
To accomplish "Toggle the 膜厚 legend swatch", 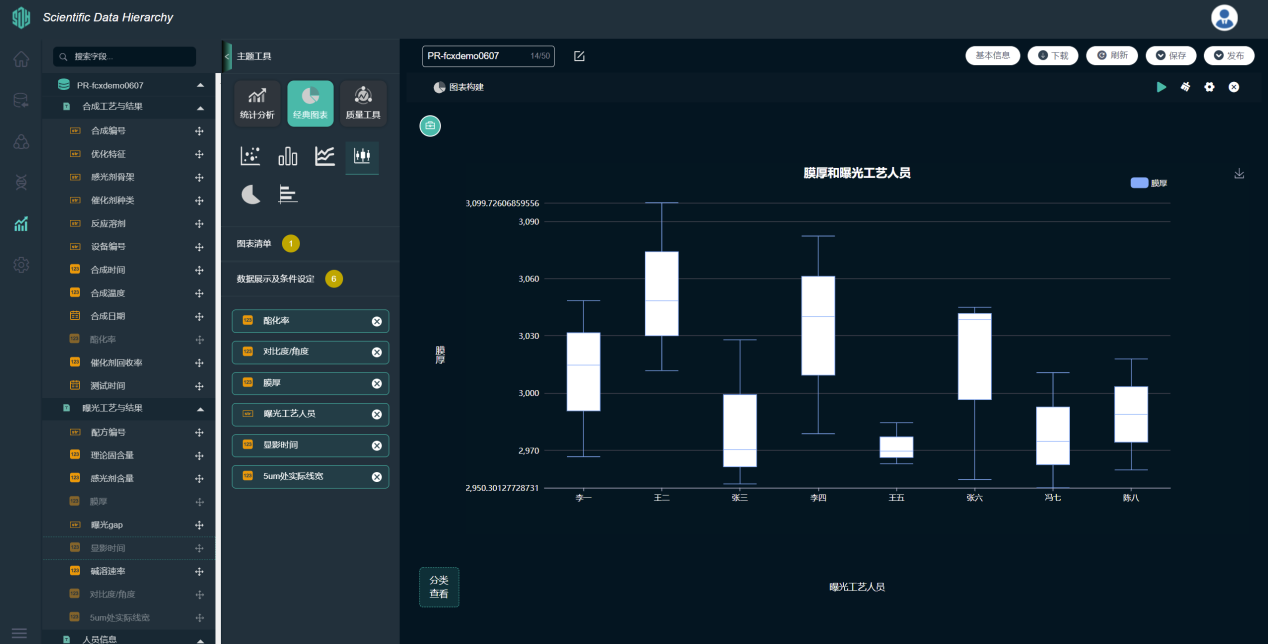I will pyautogui.click(x=1139, y=183).
